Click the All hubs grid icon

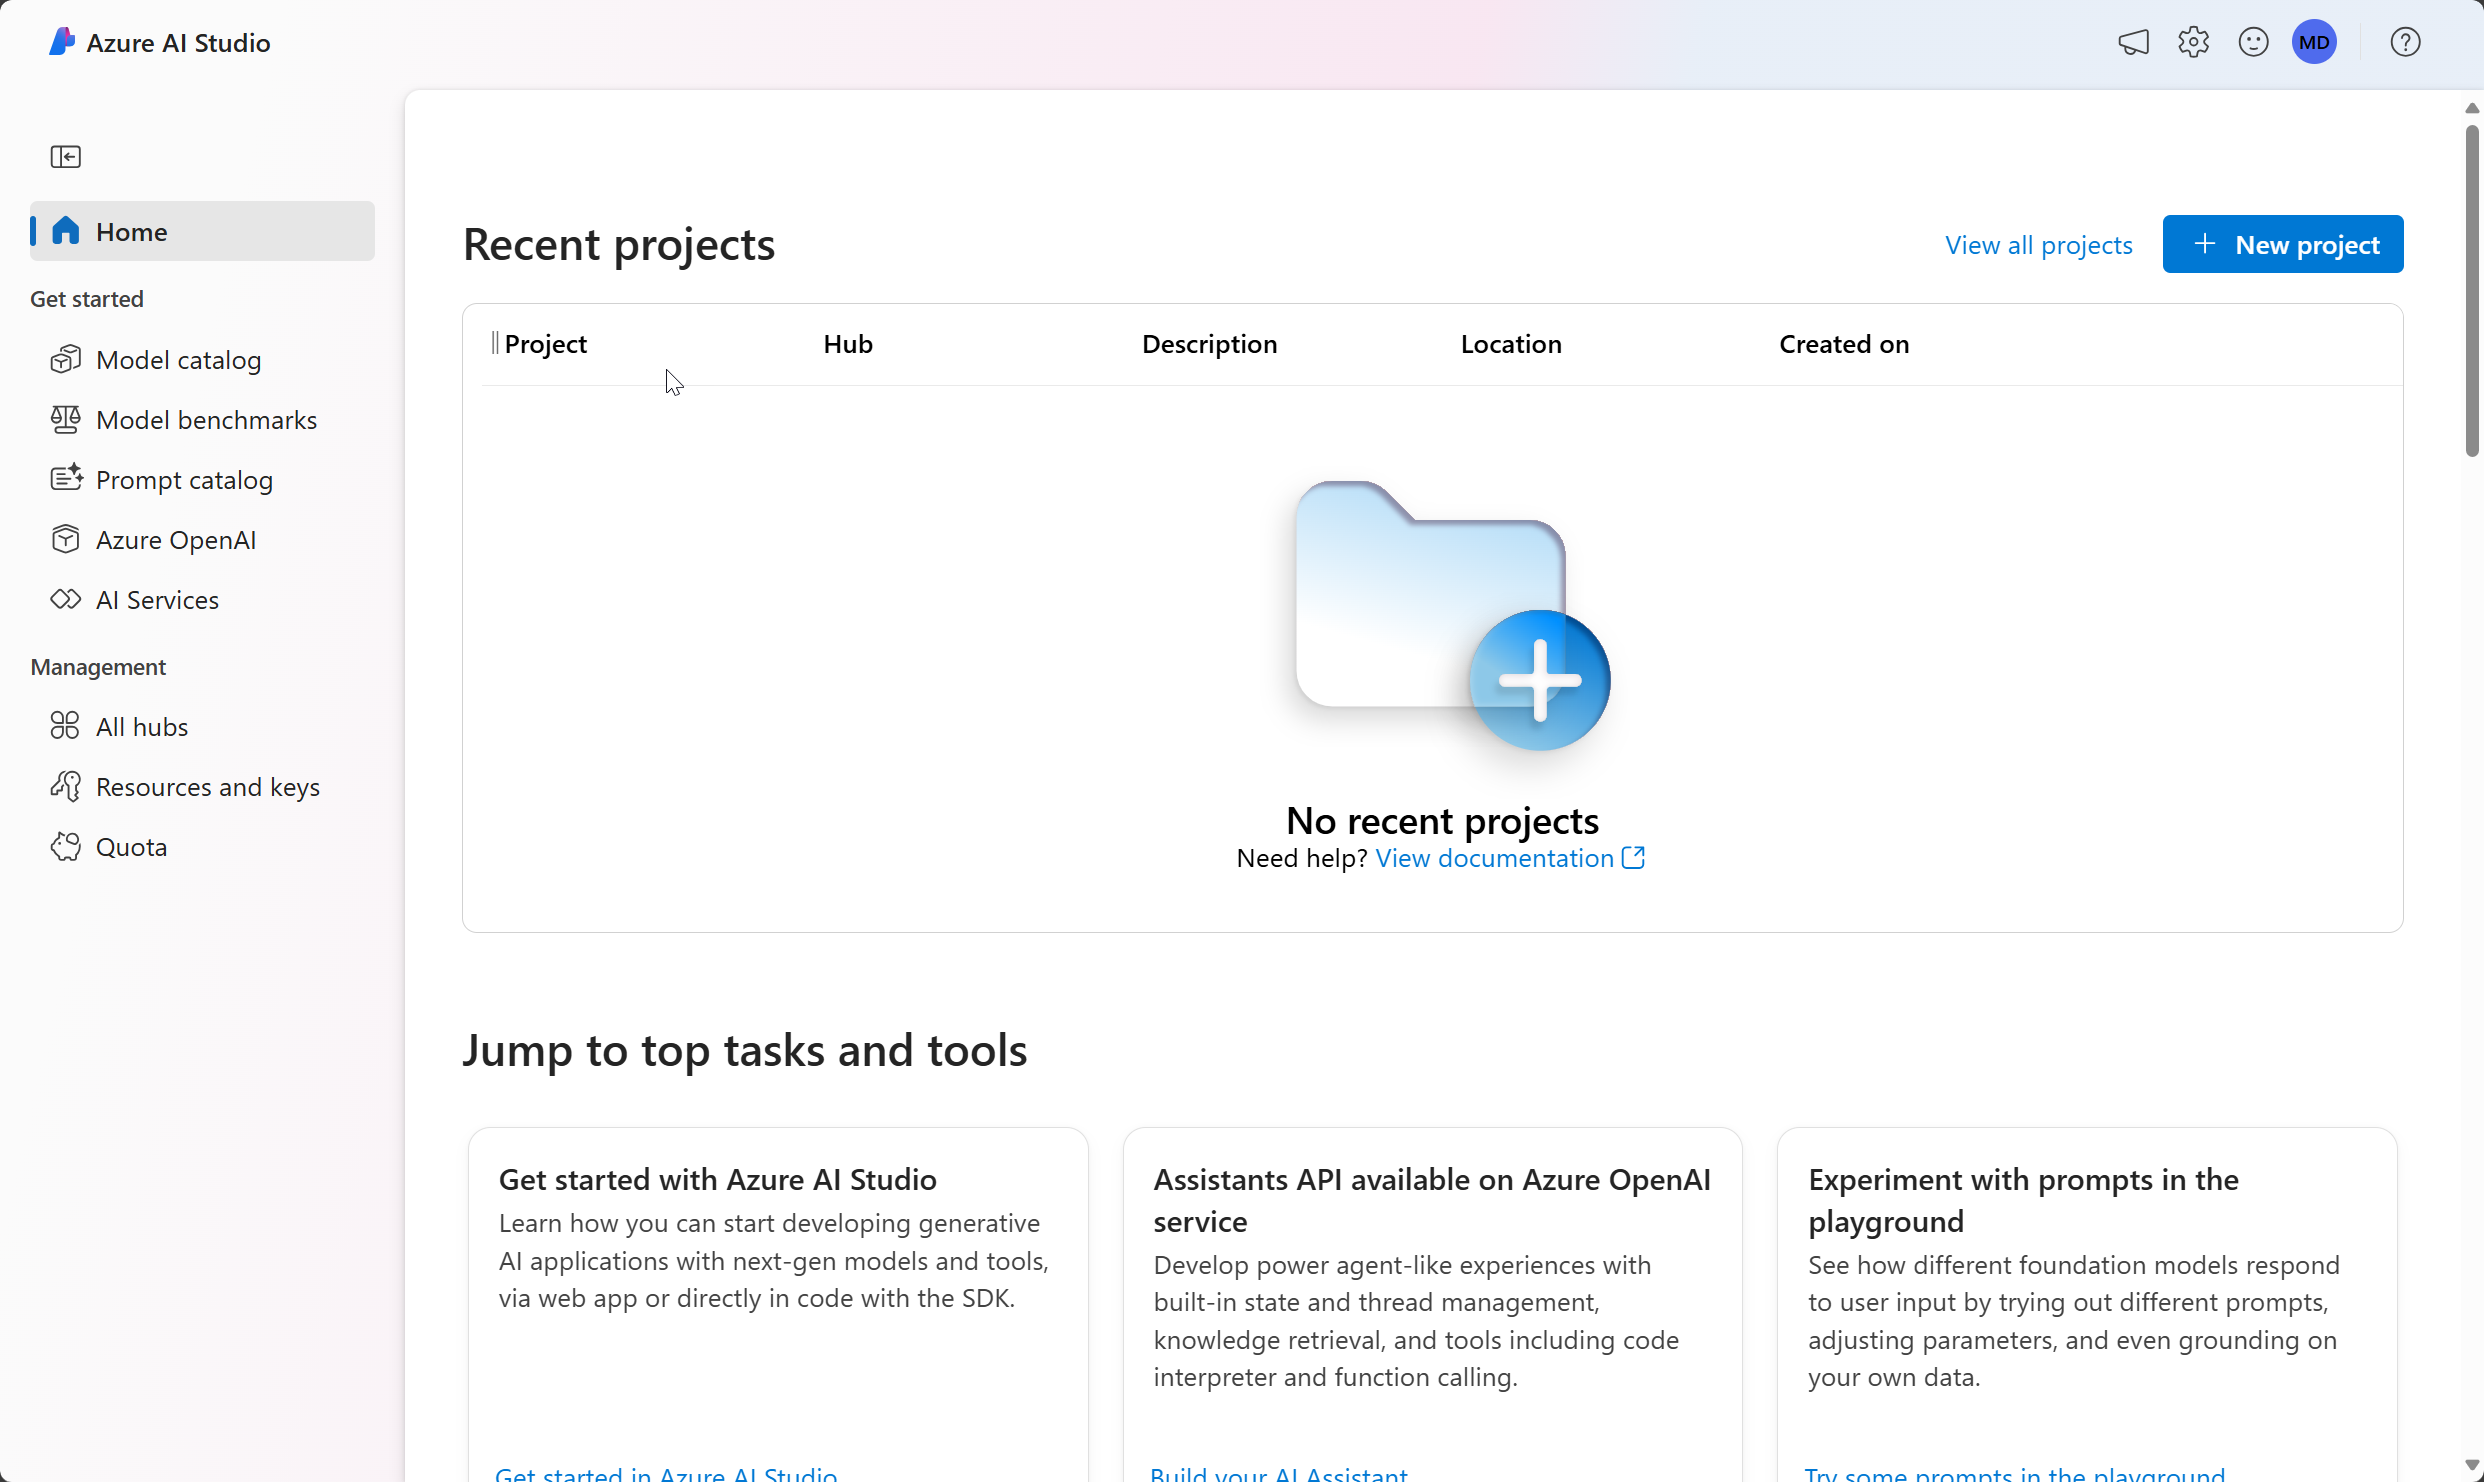click(x=66, y=726)
